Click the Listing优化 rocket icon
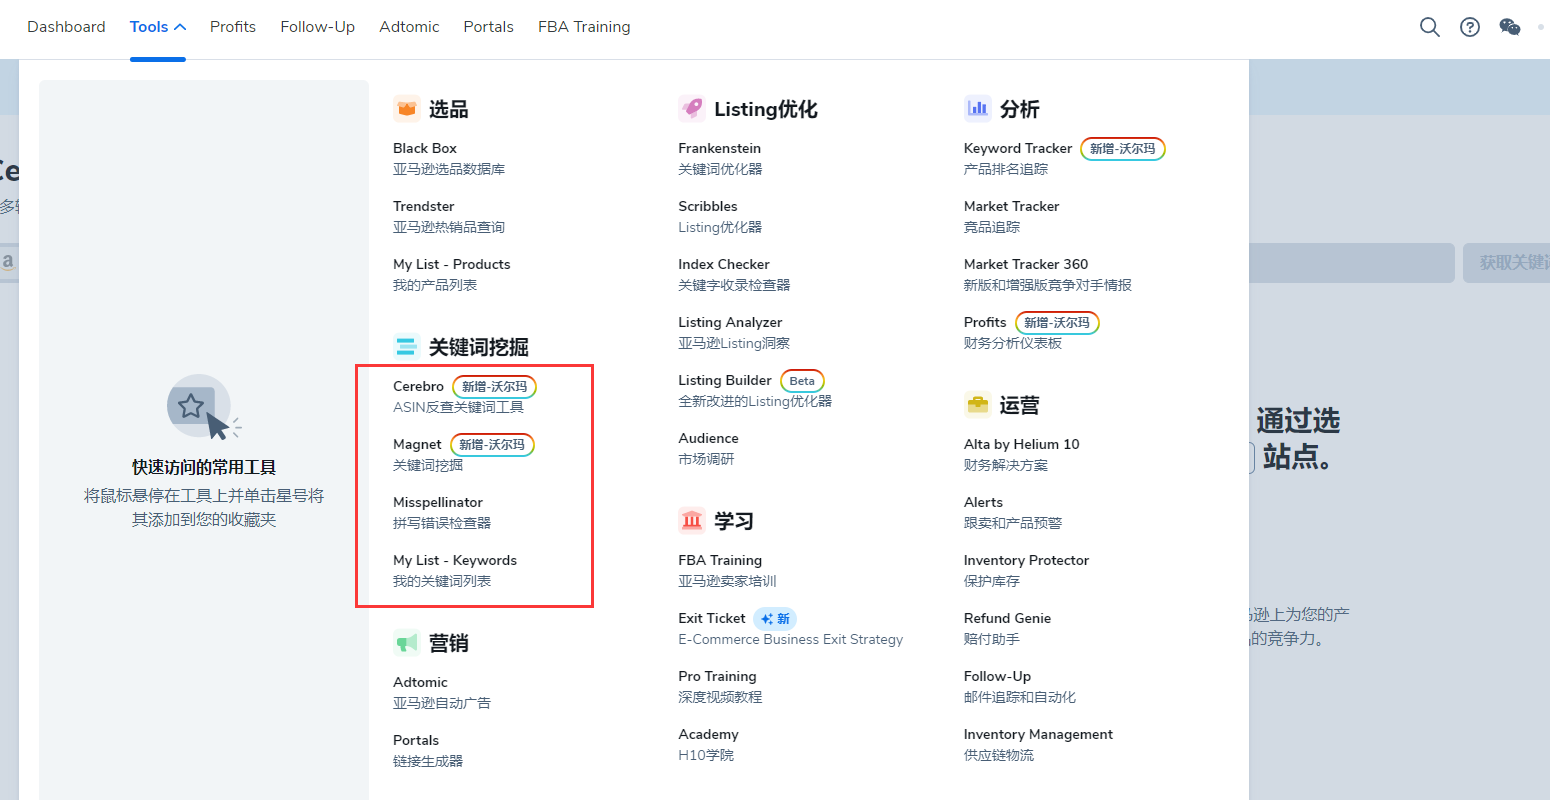1550x800 pixels. (x=692, y=108)
